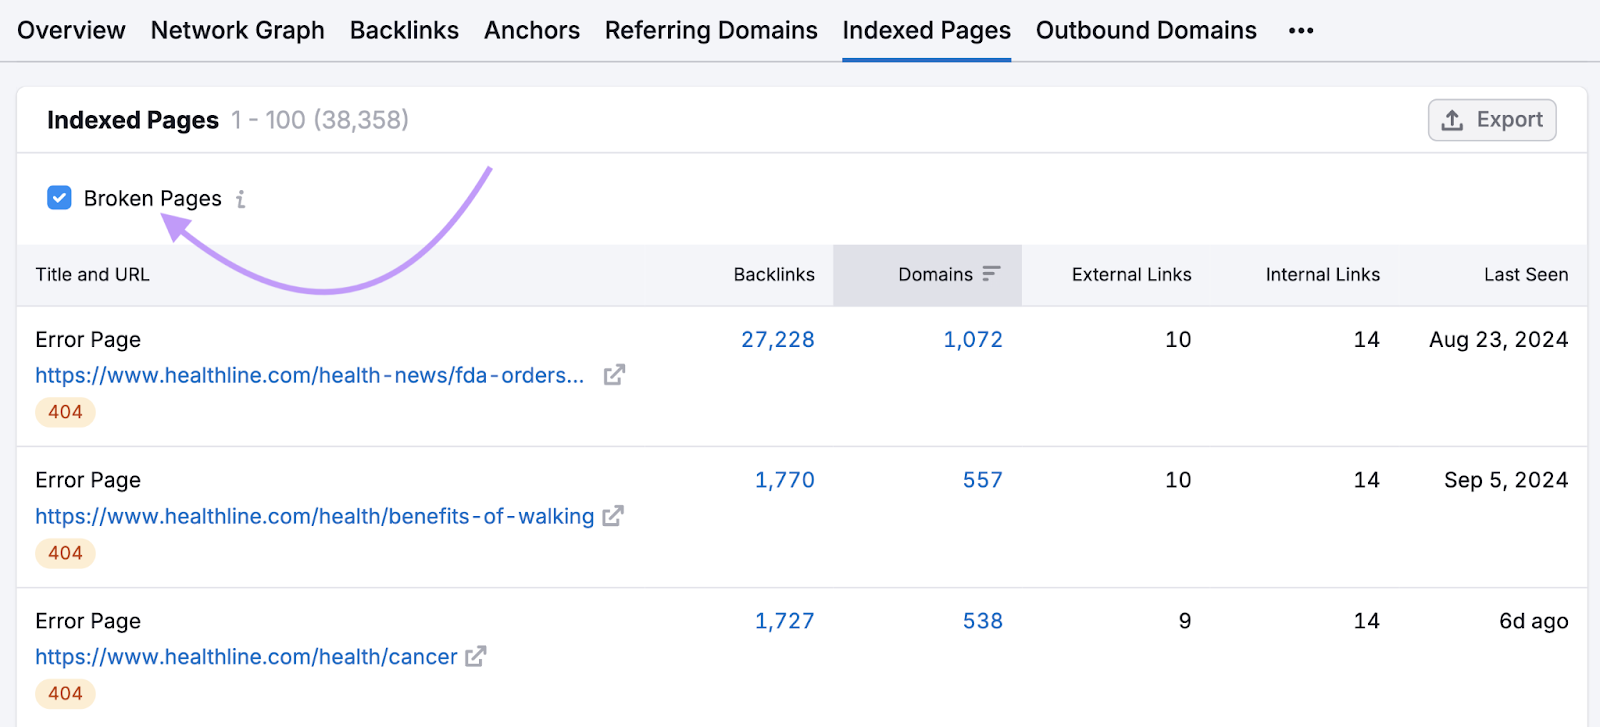Click the 27,228 backlinks count
1600x727 pixels.
[777, 340]
